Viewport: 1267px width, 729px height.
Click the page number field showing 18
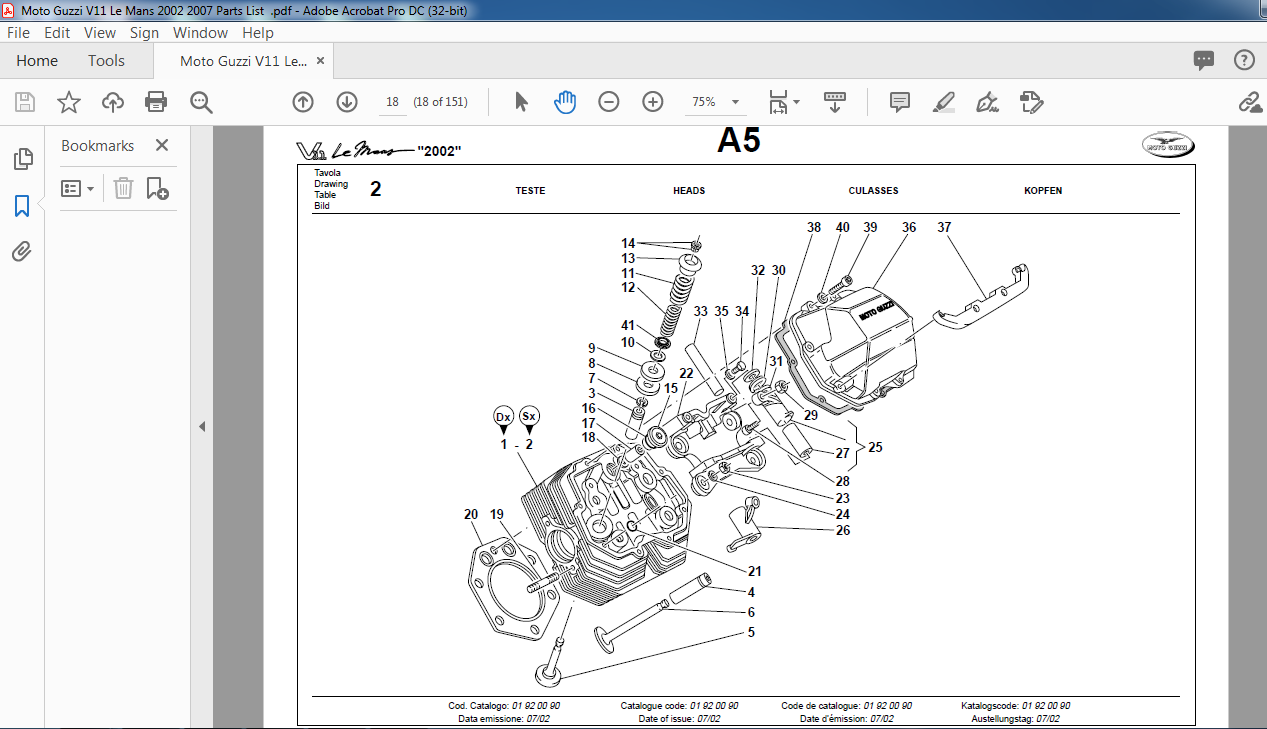pyautogui.click(x=392, y=102)
